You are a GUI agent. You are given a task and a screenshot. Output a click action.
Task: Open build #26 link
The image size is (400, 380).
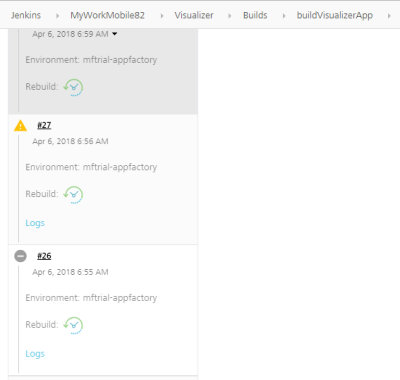(44, 256)
